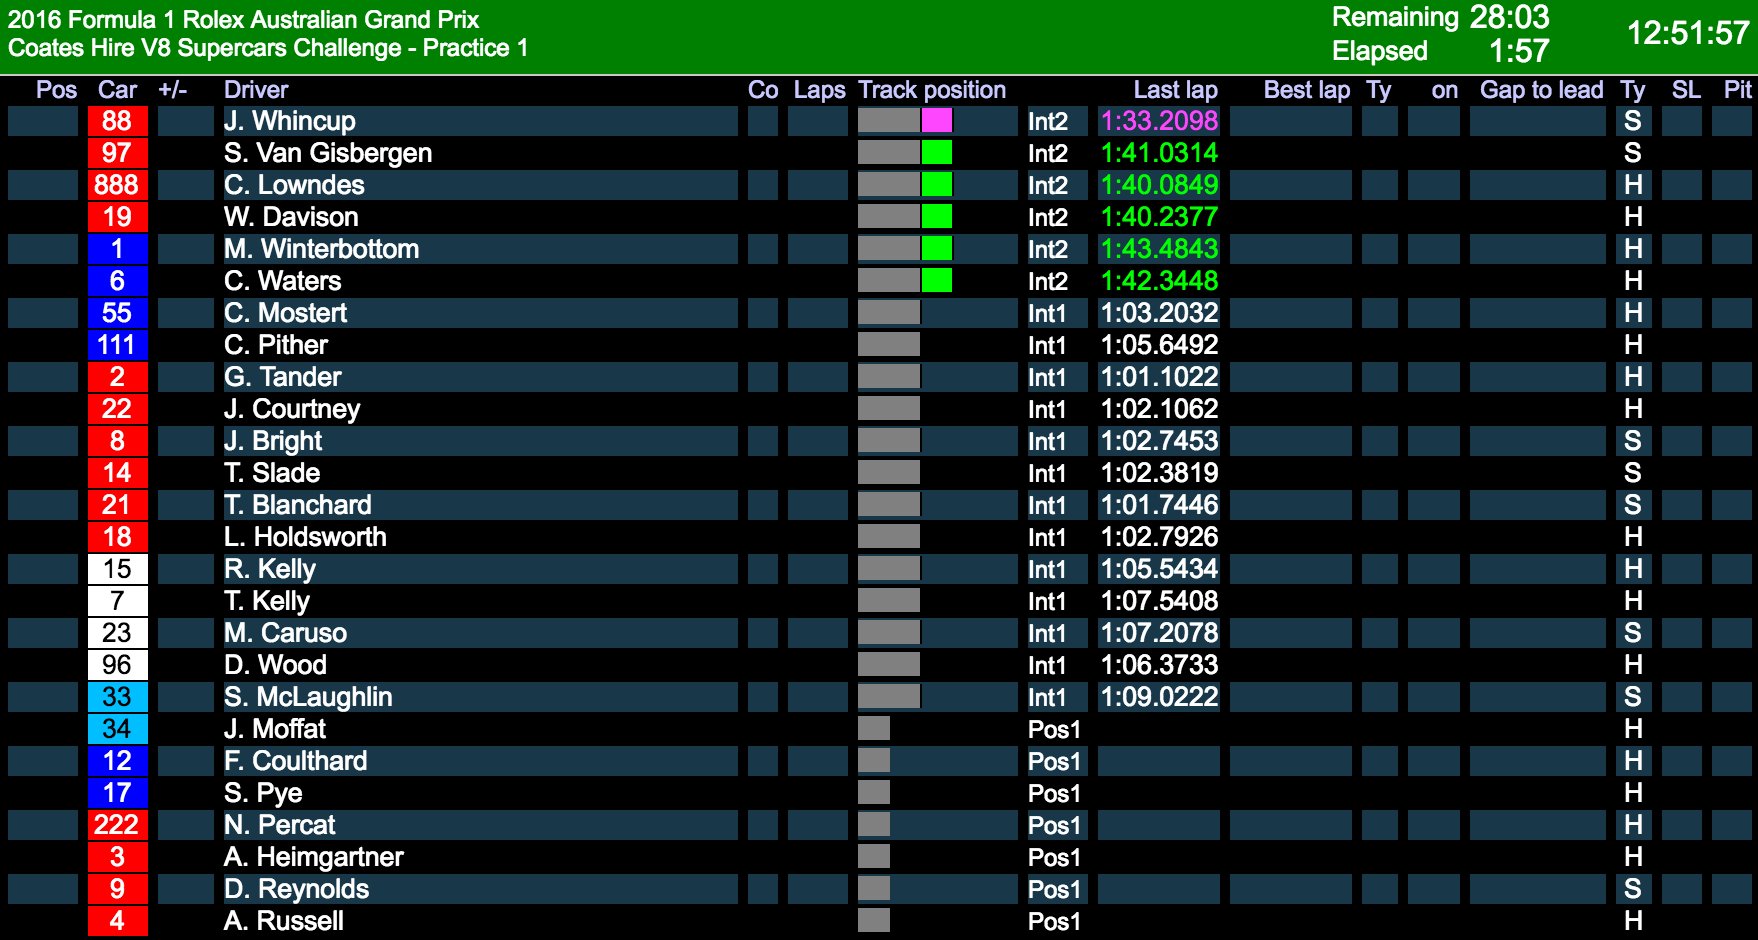
Task: Click the tyre letter H in A. Russell's row
Action: coord(1633,921)
